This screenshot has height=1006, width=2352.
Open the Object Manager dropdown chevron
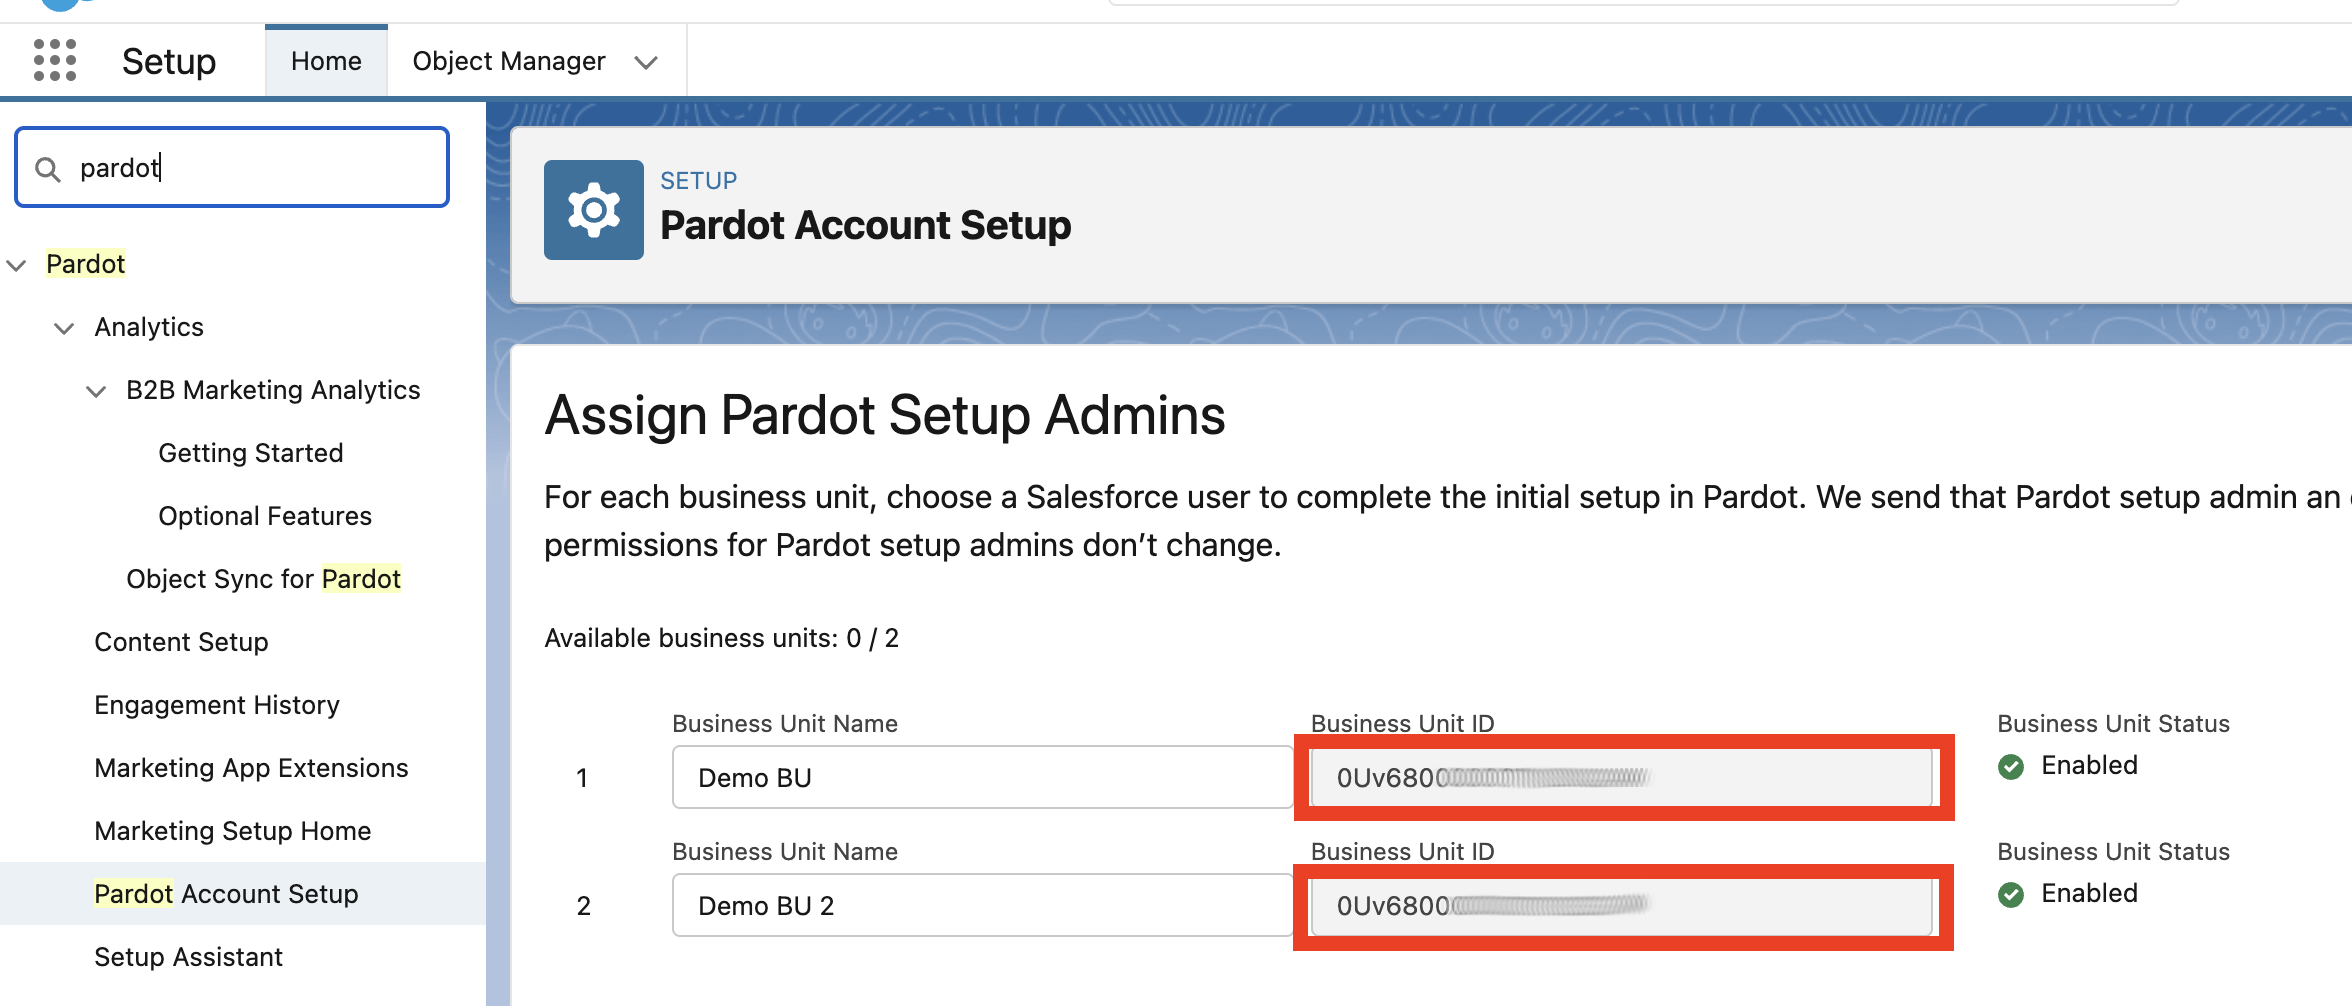tap(646, 61)
